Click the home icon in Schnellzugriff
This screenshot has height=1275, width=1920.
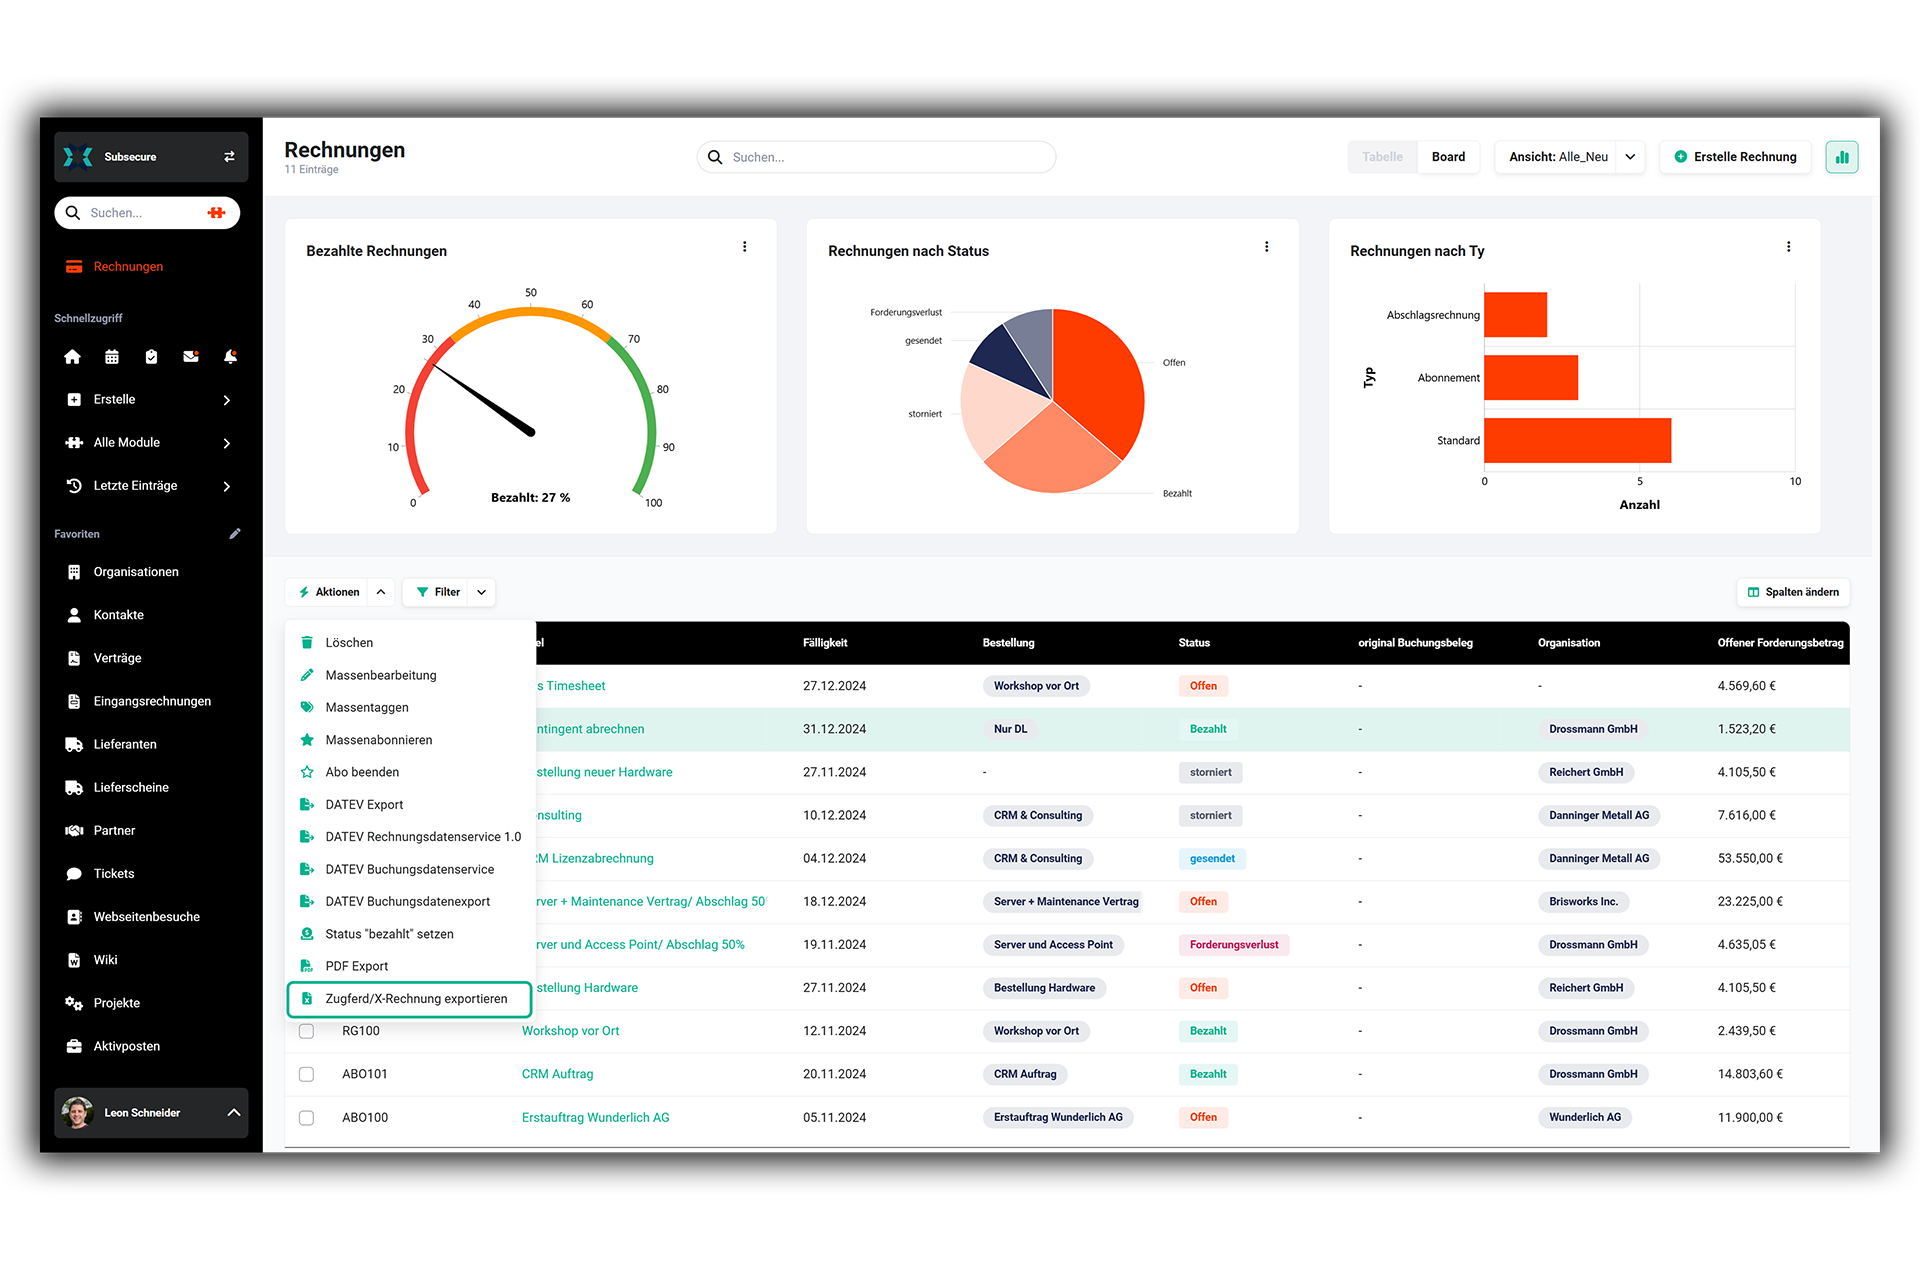point(72,357)
